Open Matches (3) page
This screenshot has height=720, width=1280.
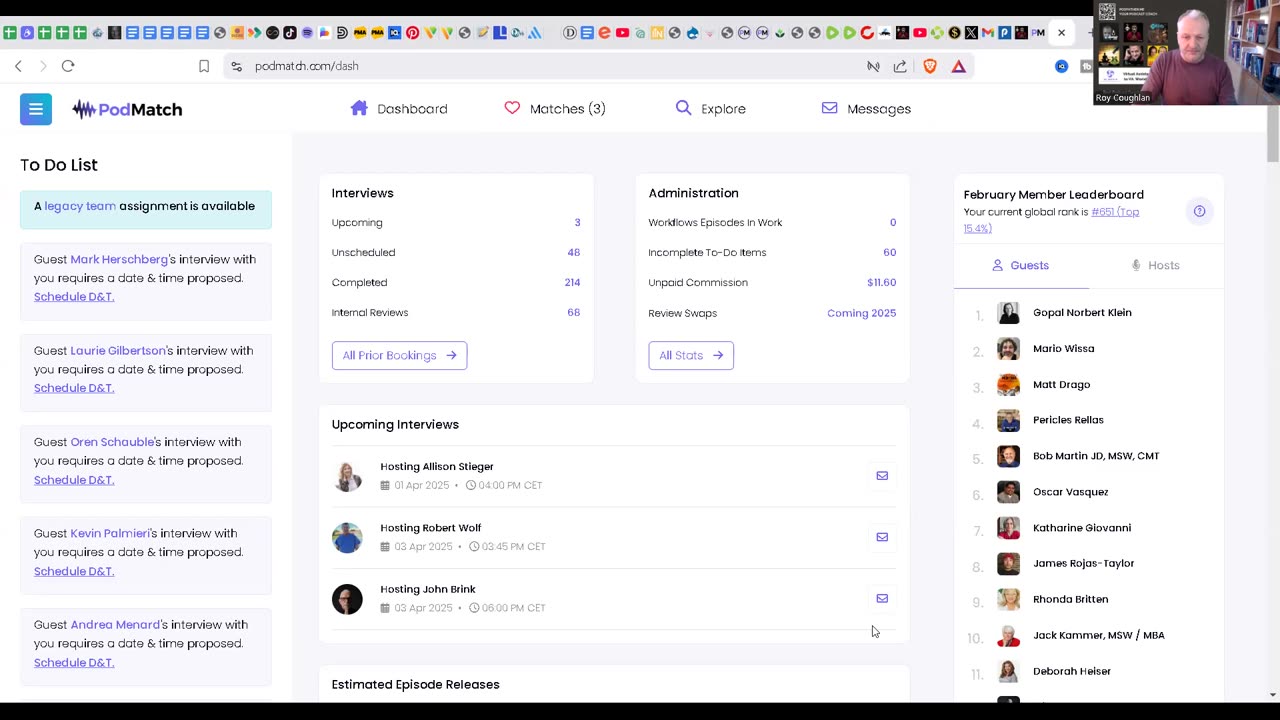pyautogui.click(x=555, y=108)
